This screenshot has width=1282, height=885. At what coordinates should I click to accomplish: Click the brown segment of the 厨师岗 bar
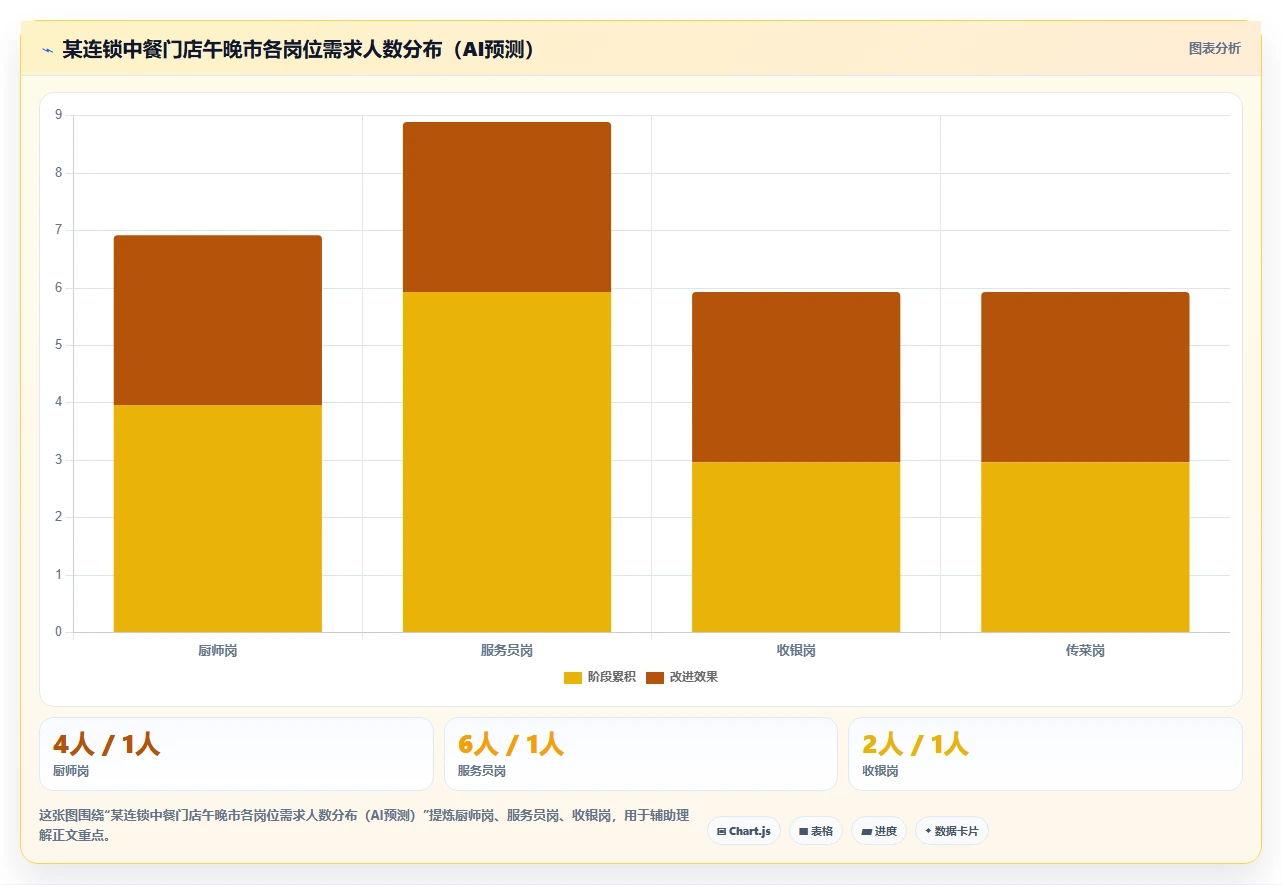pos(218,320)
